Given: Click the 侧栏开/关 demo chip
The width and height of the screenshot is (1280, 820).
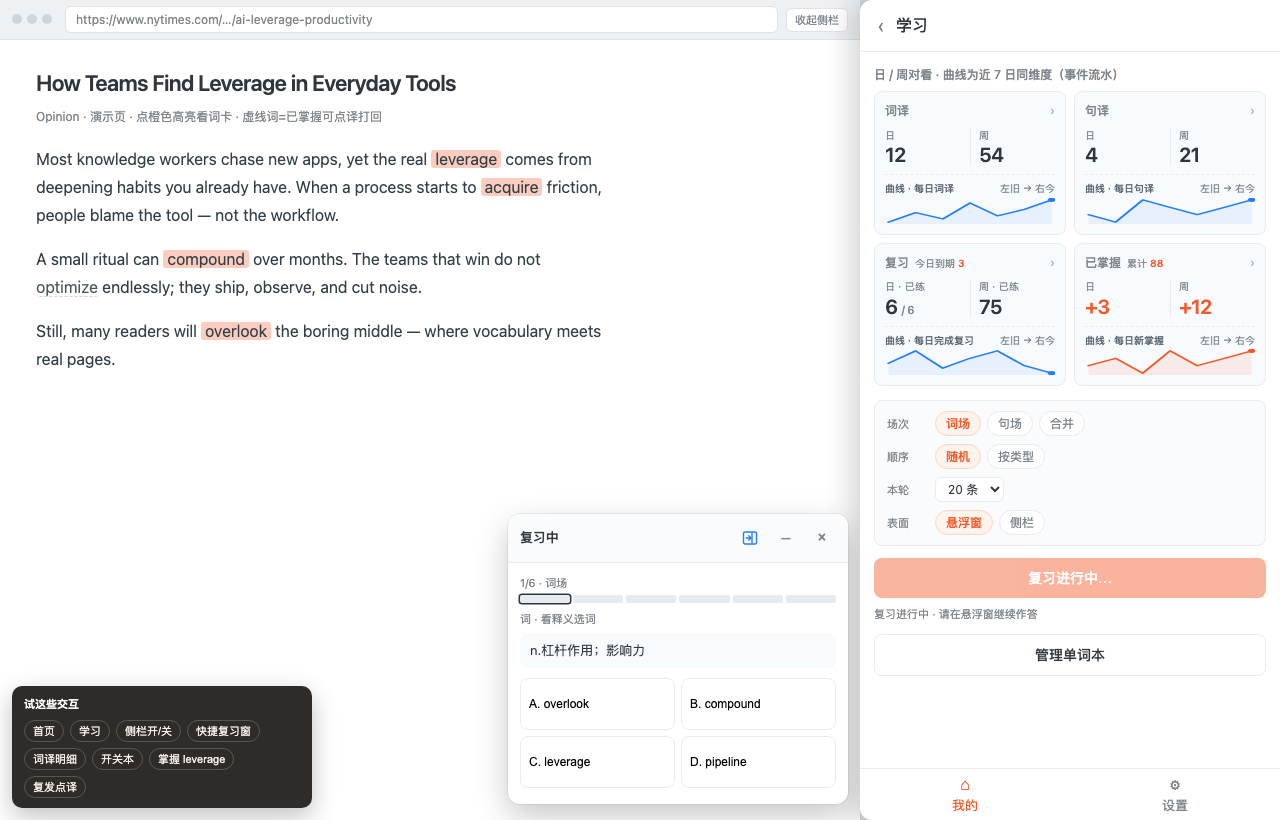Looking at the screenshot, I should click(x=149, y=731).
